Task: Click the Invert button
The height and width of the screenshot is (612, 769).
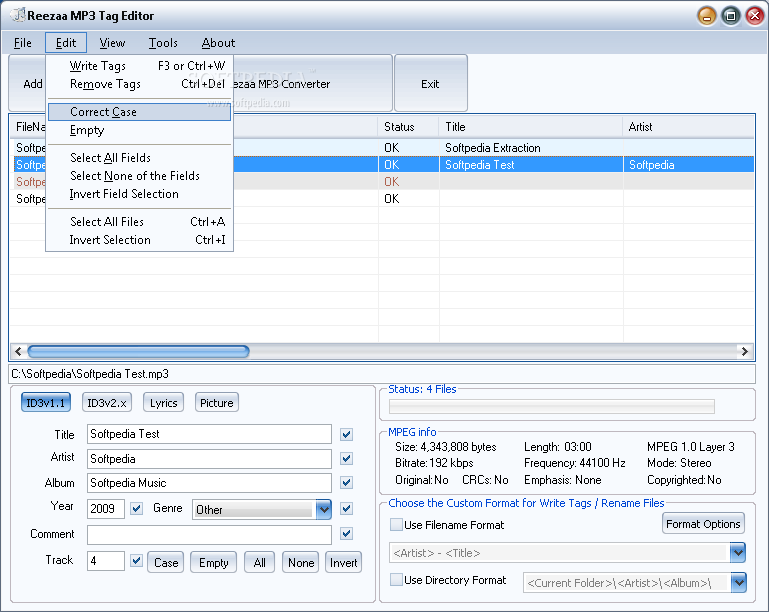Action: (x=343, y=562)
